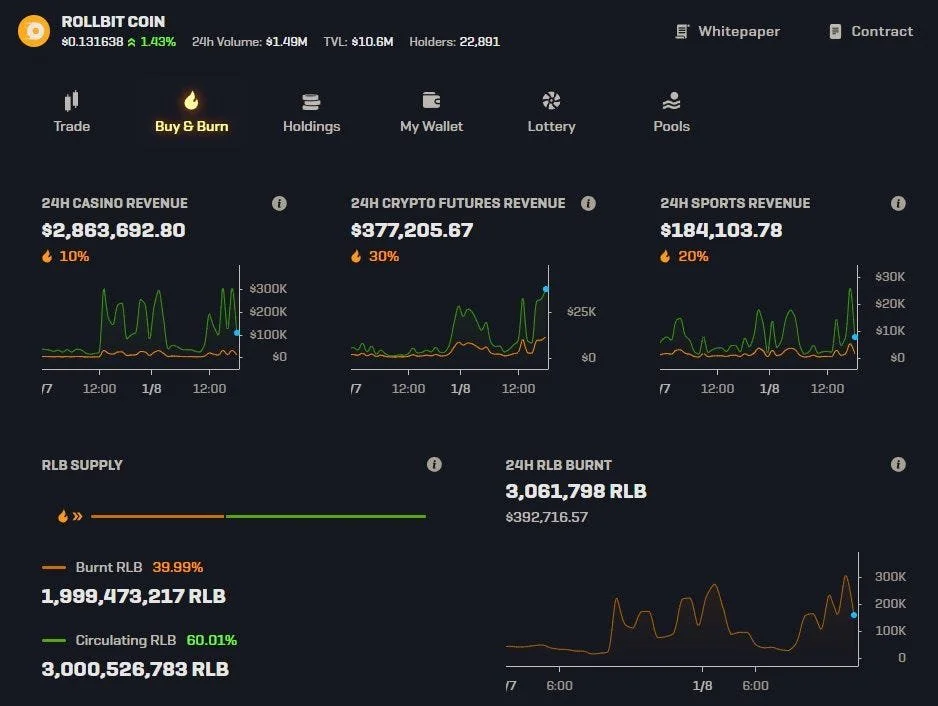Click the green price change arrow icon

(x=132, y=42)
